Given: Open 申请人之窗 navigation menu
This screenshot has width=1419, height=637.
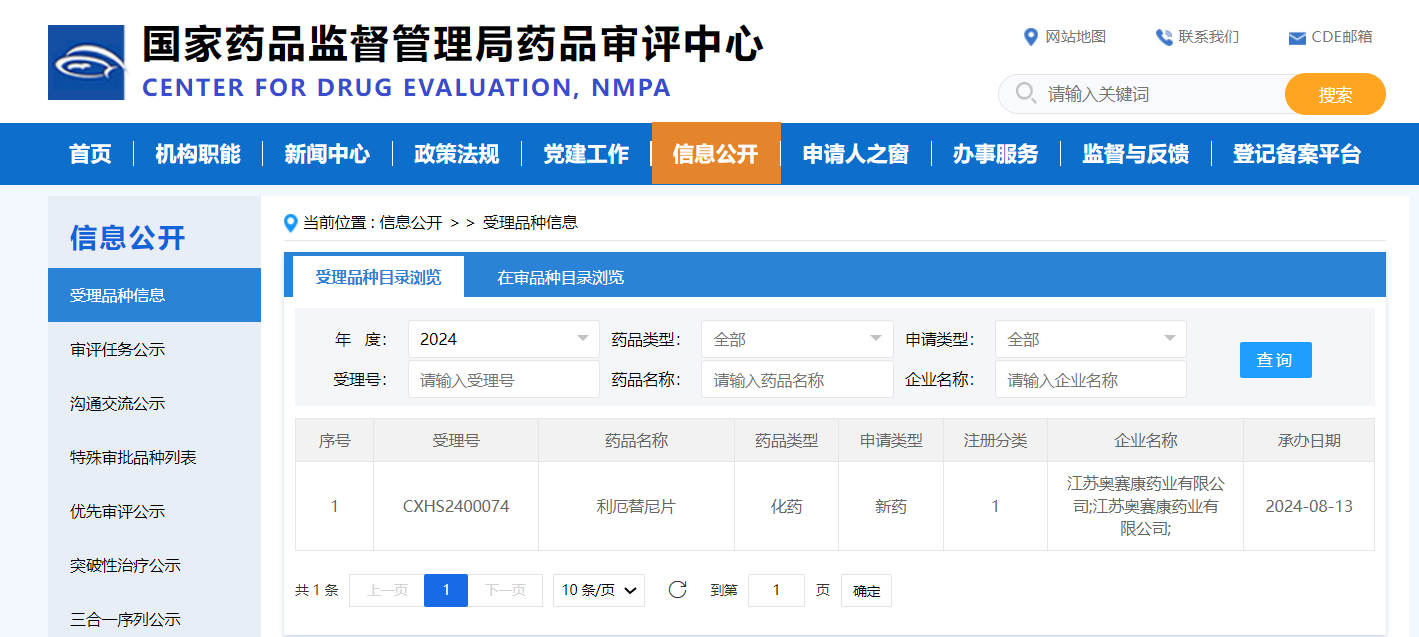Looking at the screenshot, I should coord(855,154).
